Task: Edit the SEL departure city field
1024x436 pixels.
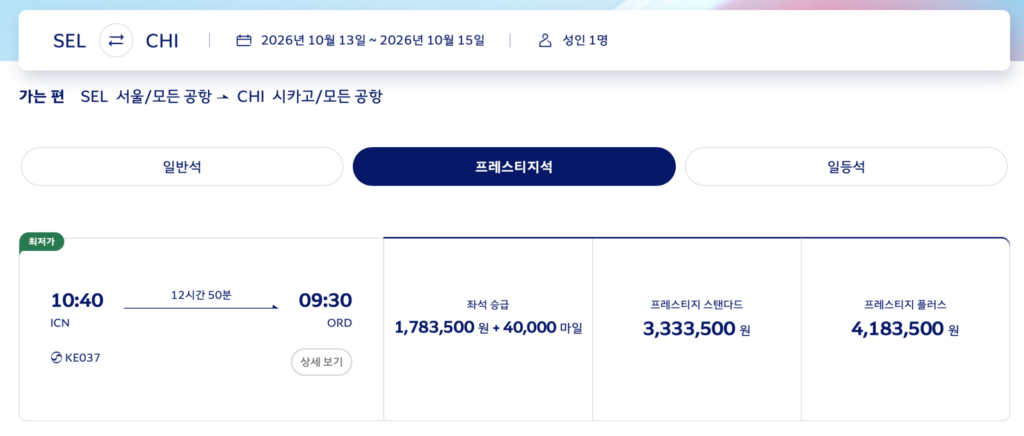Action: click(70, 41)
